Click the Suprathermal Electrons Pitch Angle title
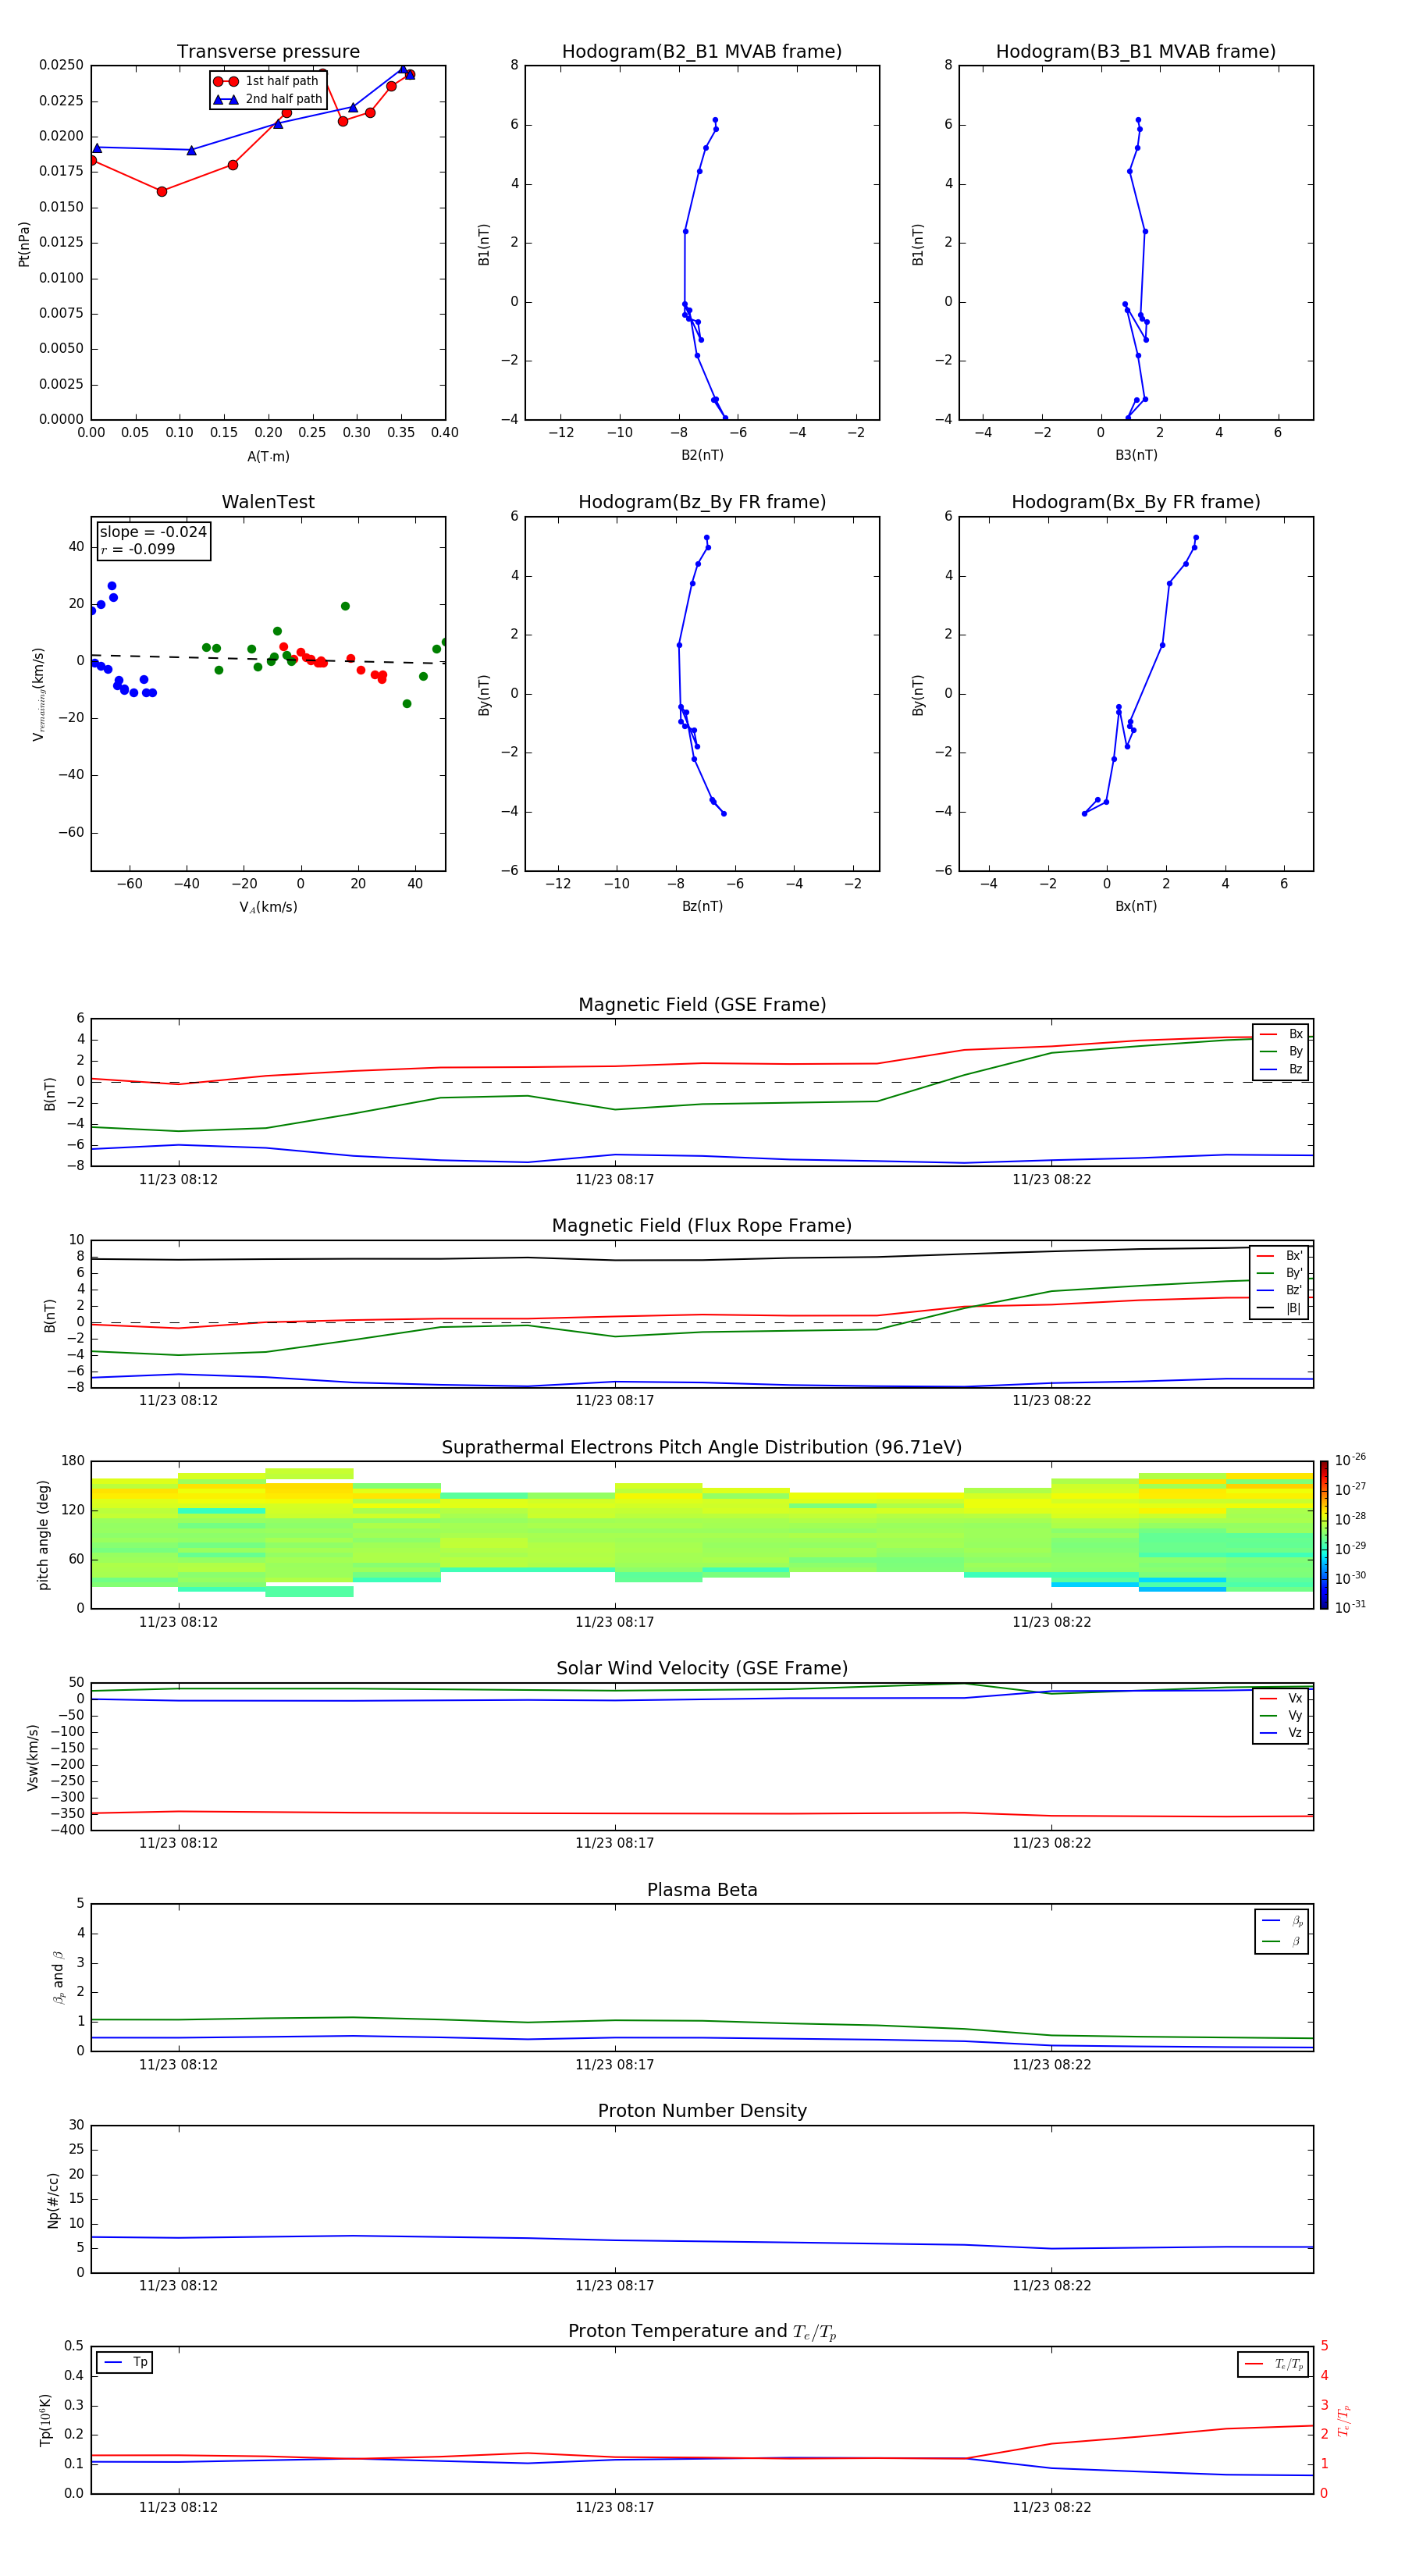 point(702,1448)
